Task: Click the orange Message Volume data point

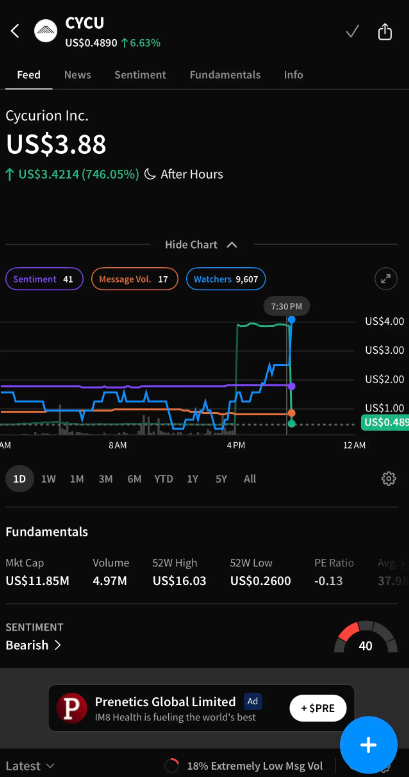Action: (292, 413)
